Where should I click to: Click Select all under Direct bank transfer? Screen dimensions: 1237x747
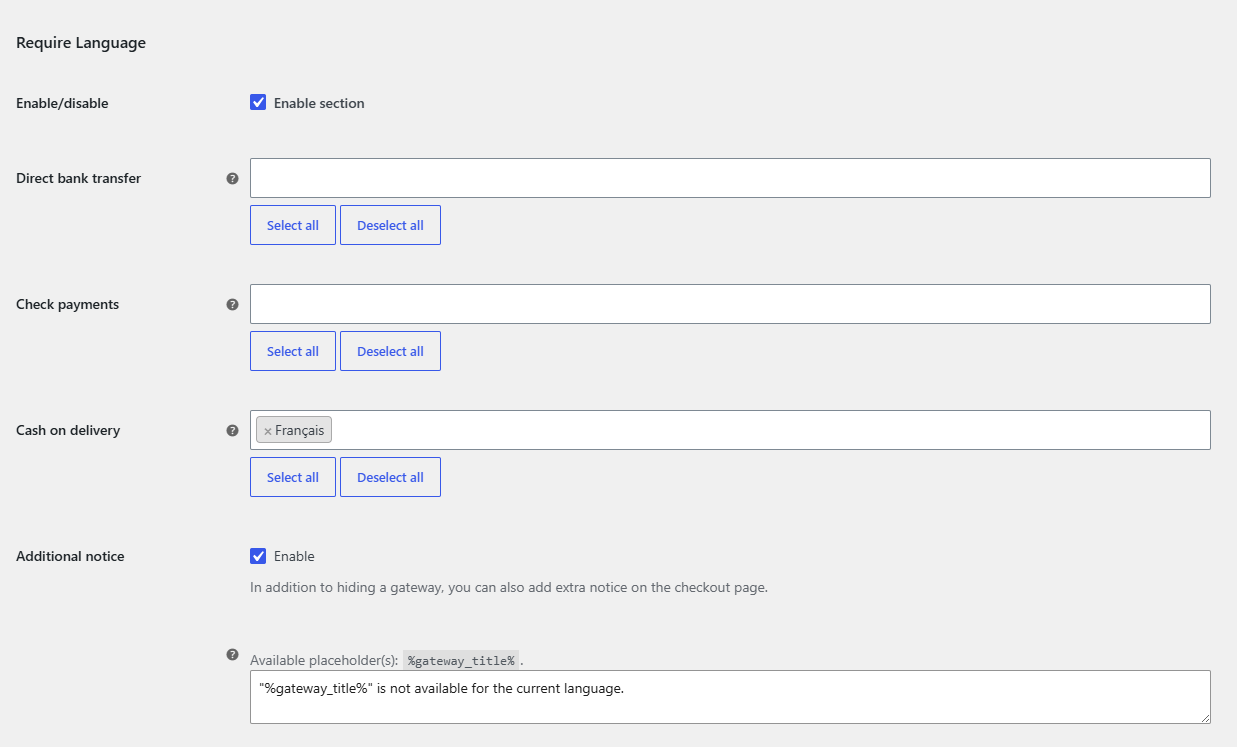[293, 225]
